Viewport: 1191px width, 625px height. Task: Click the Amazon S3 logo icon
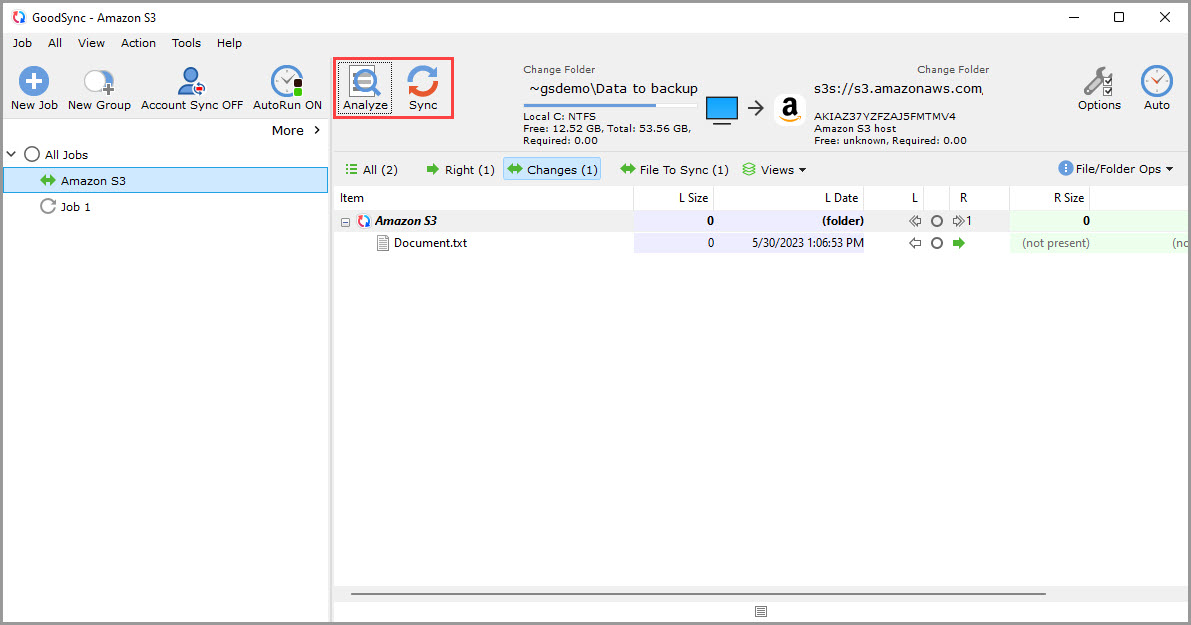coord(789,108)
